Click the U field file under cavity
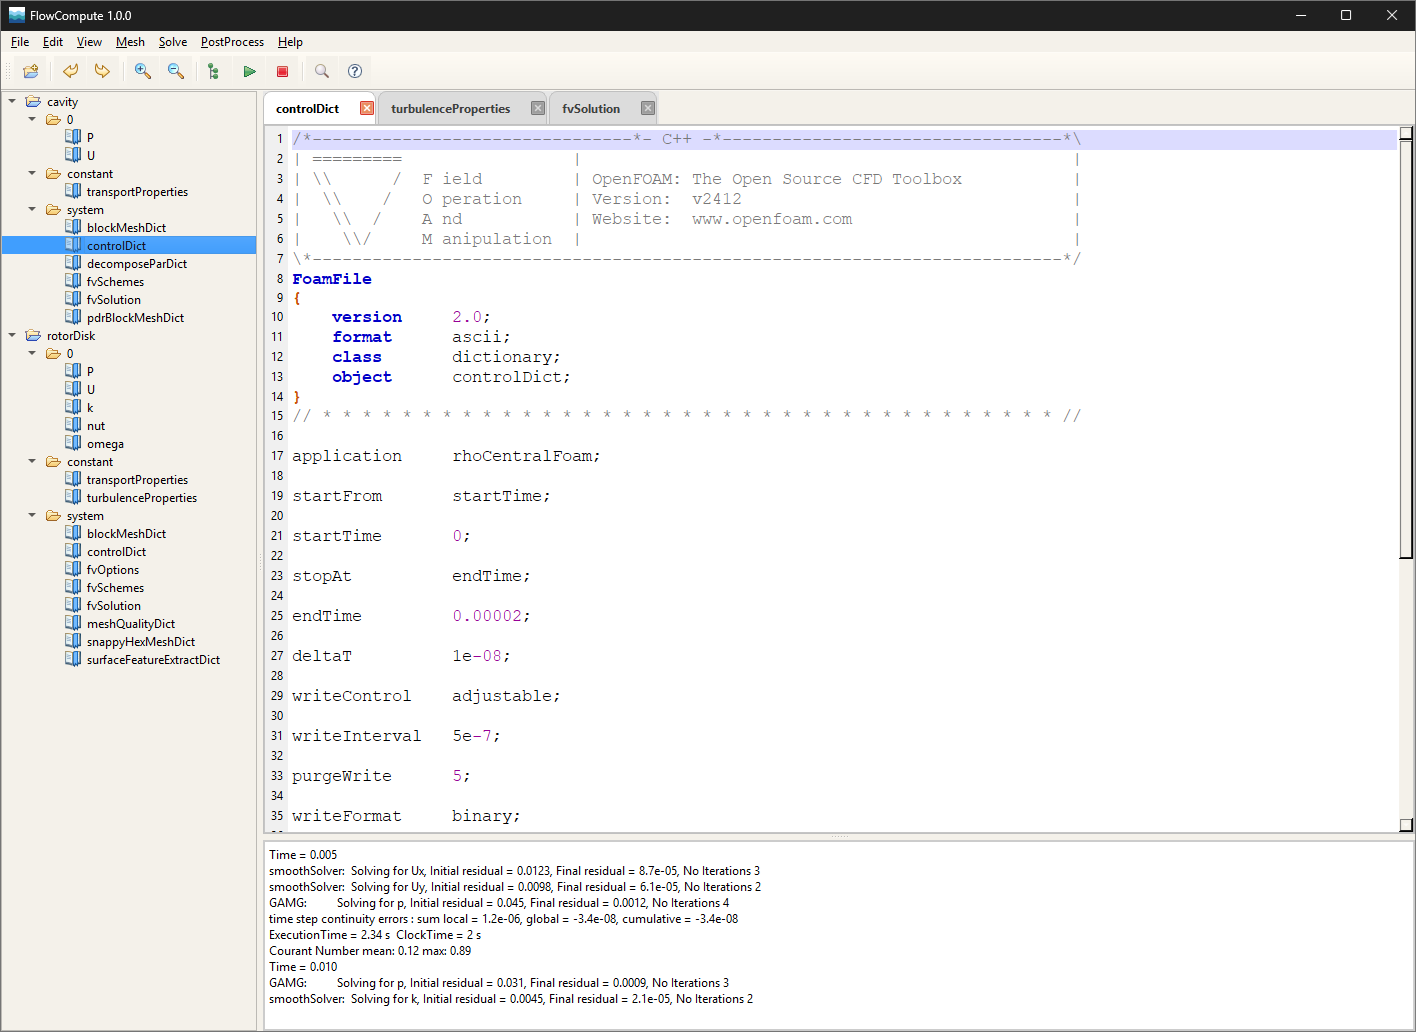The width and height of the screenshot is (1416, 1032). click(91, 156)
